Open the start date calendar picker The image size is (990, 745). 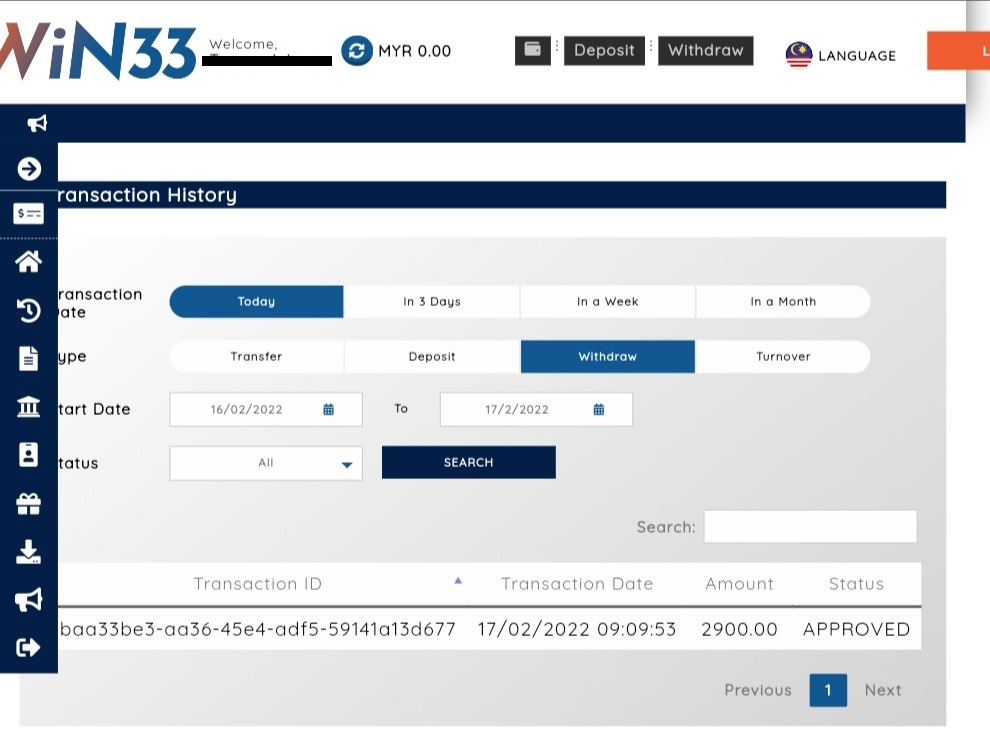point(328,410)
